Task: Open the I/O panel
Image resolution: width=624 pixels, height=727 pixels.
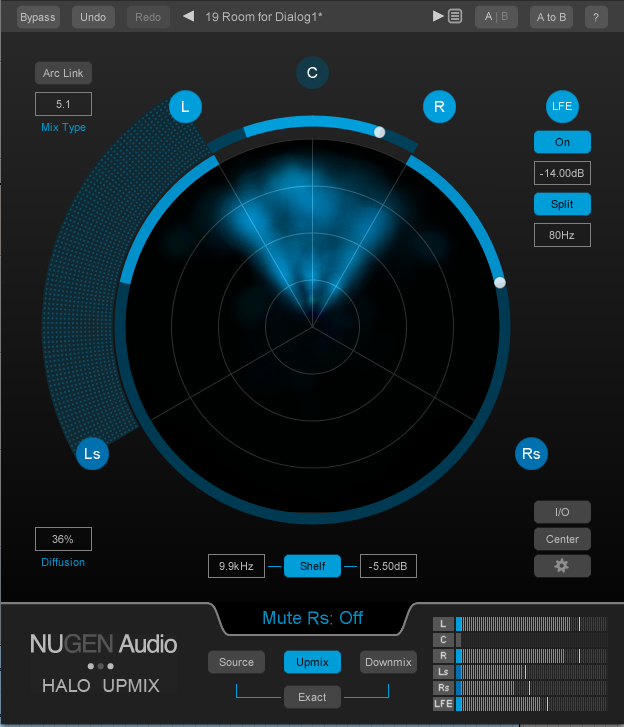Action: (562, 512)
